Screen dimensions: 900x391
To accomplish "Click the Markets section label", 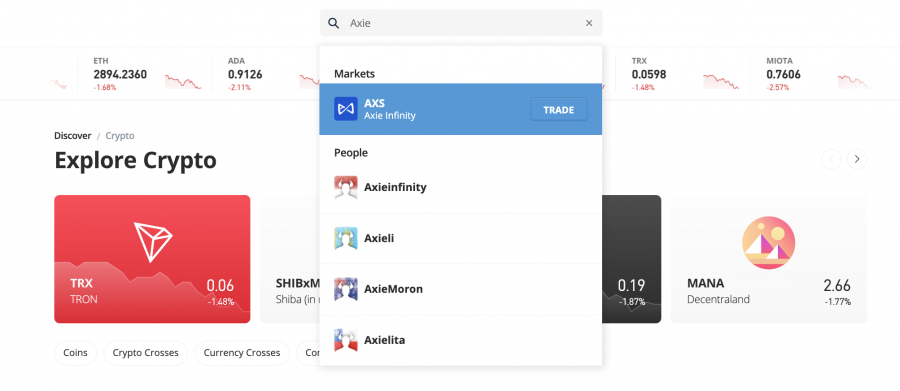I will [x=354, y=73].
